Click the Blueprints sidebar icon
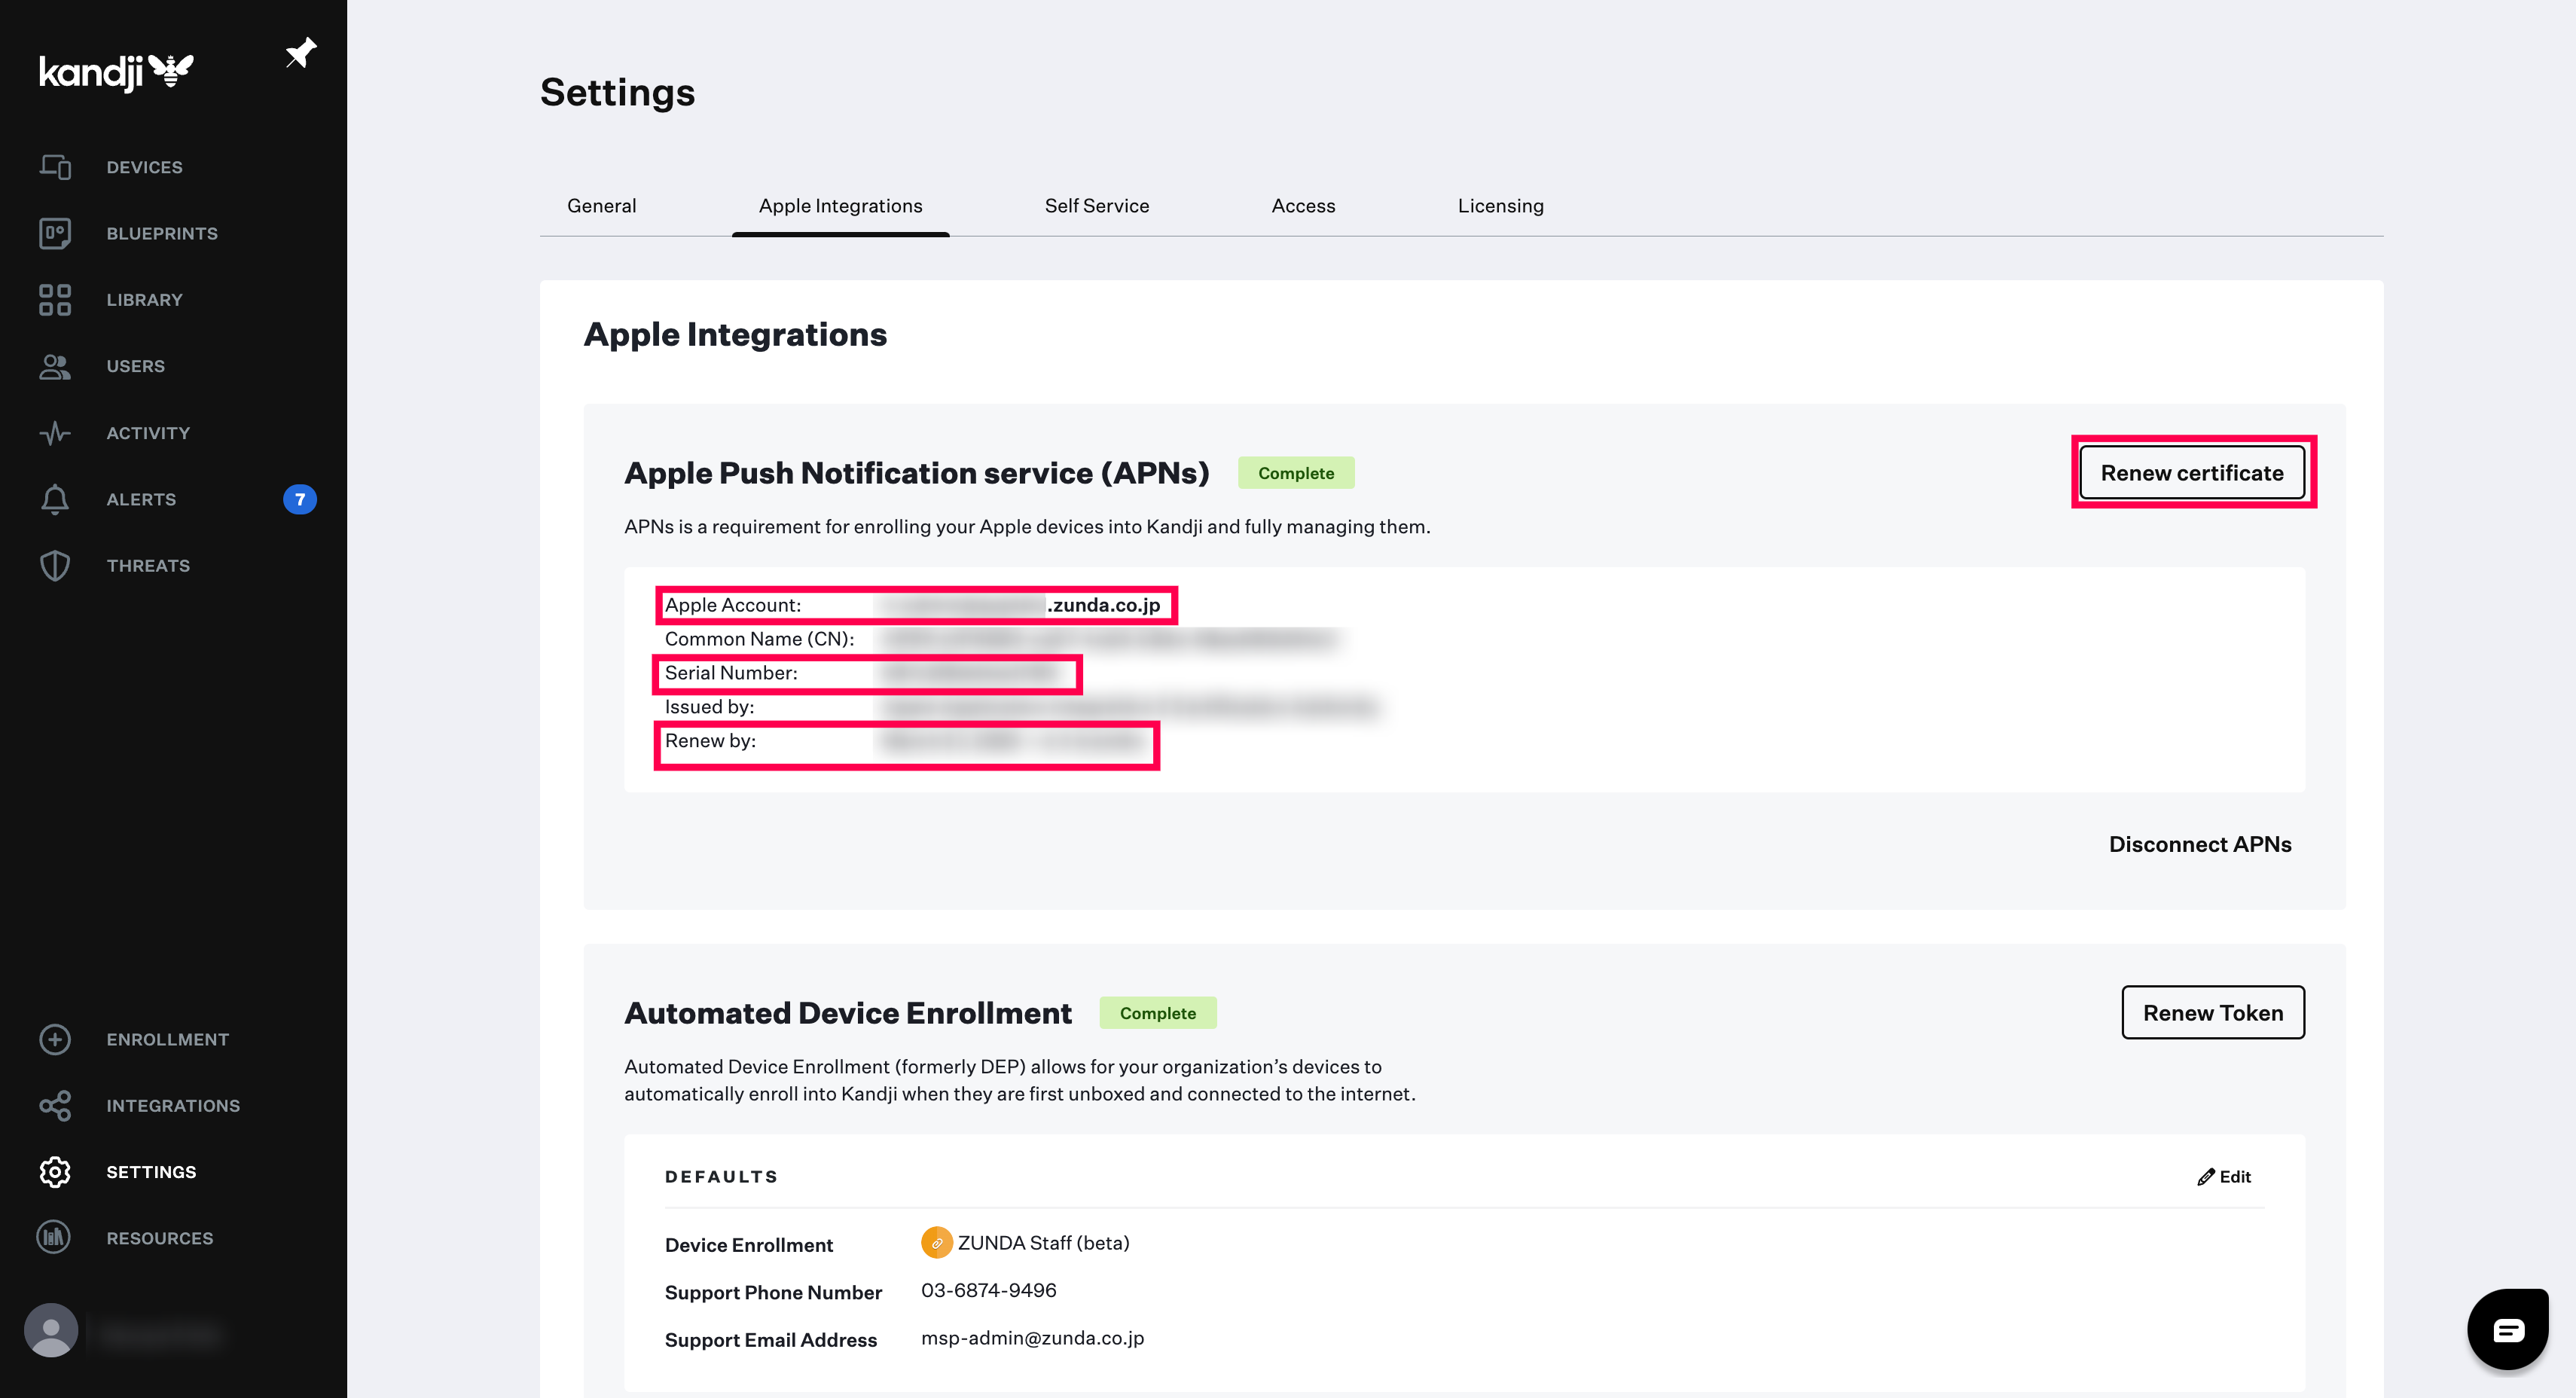 coord(55,233)
